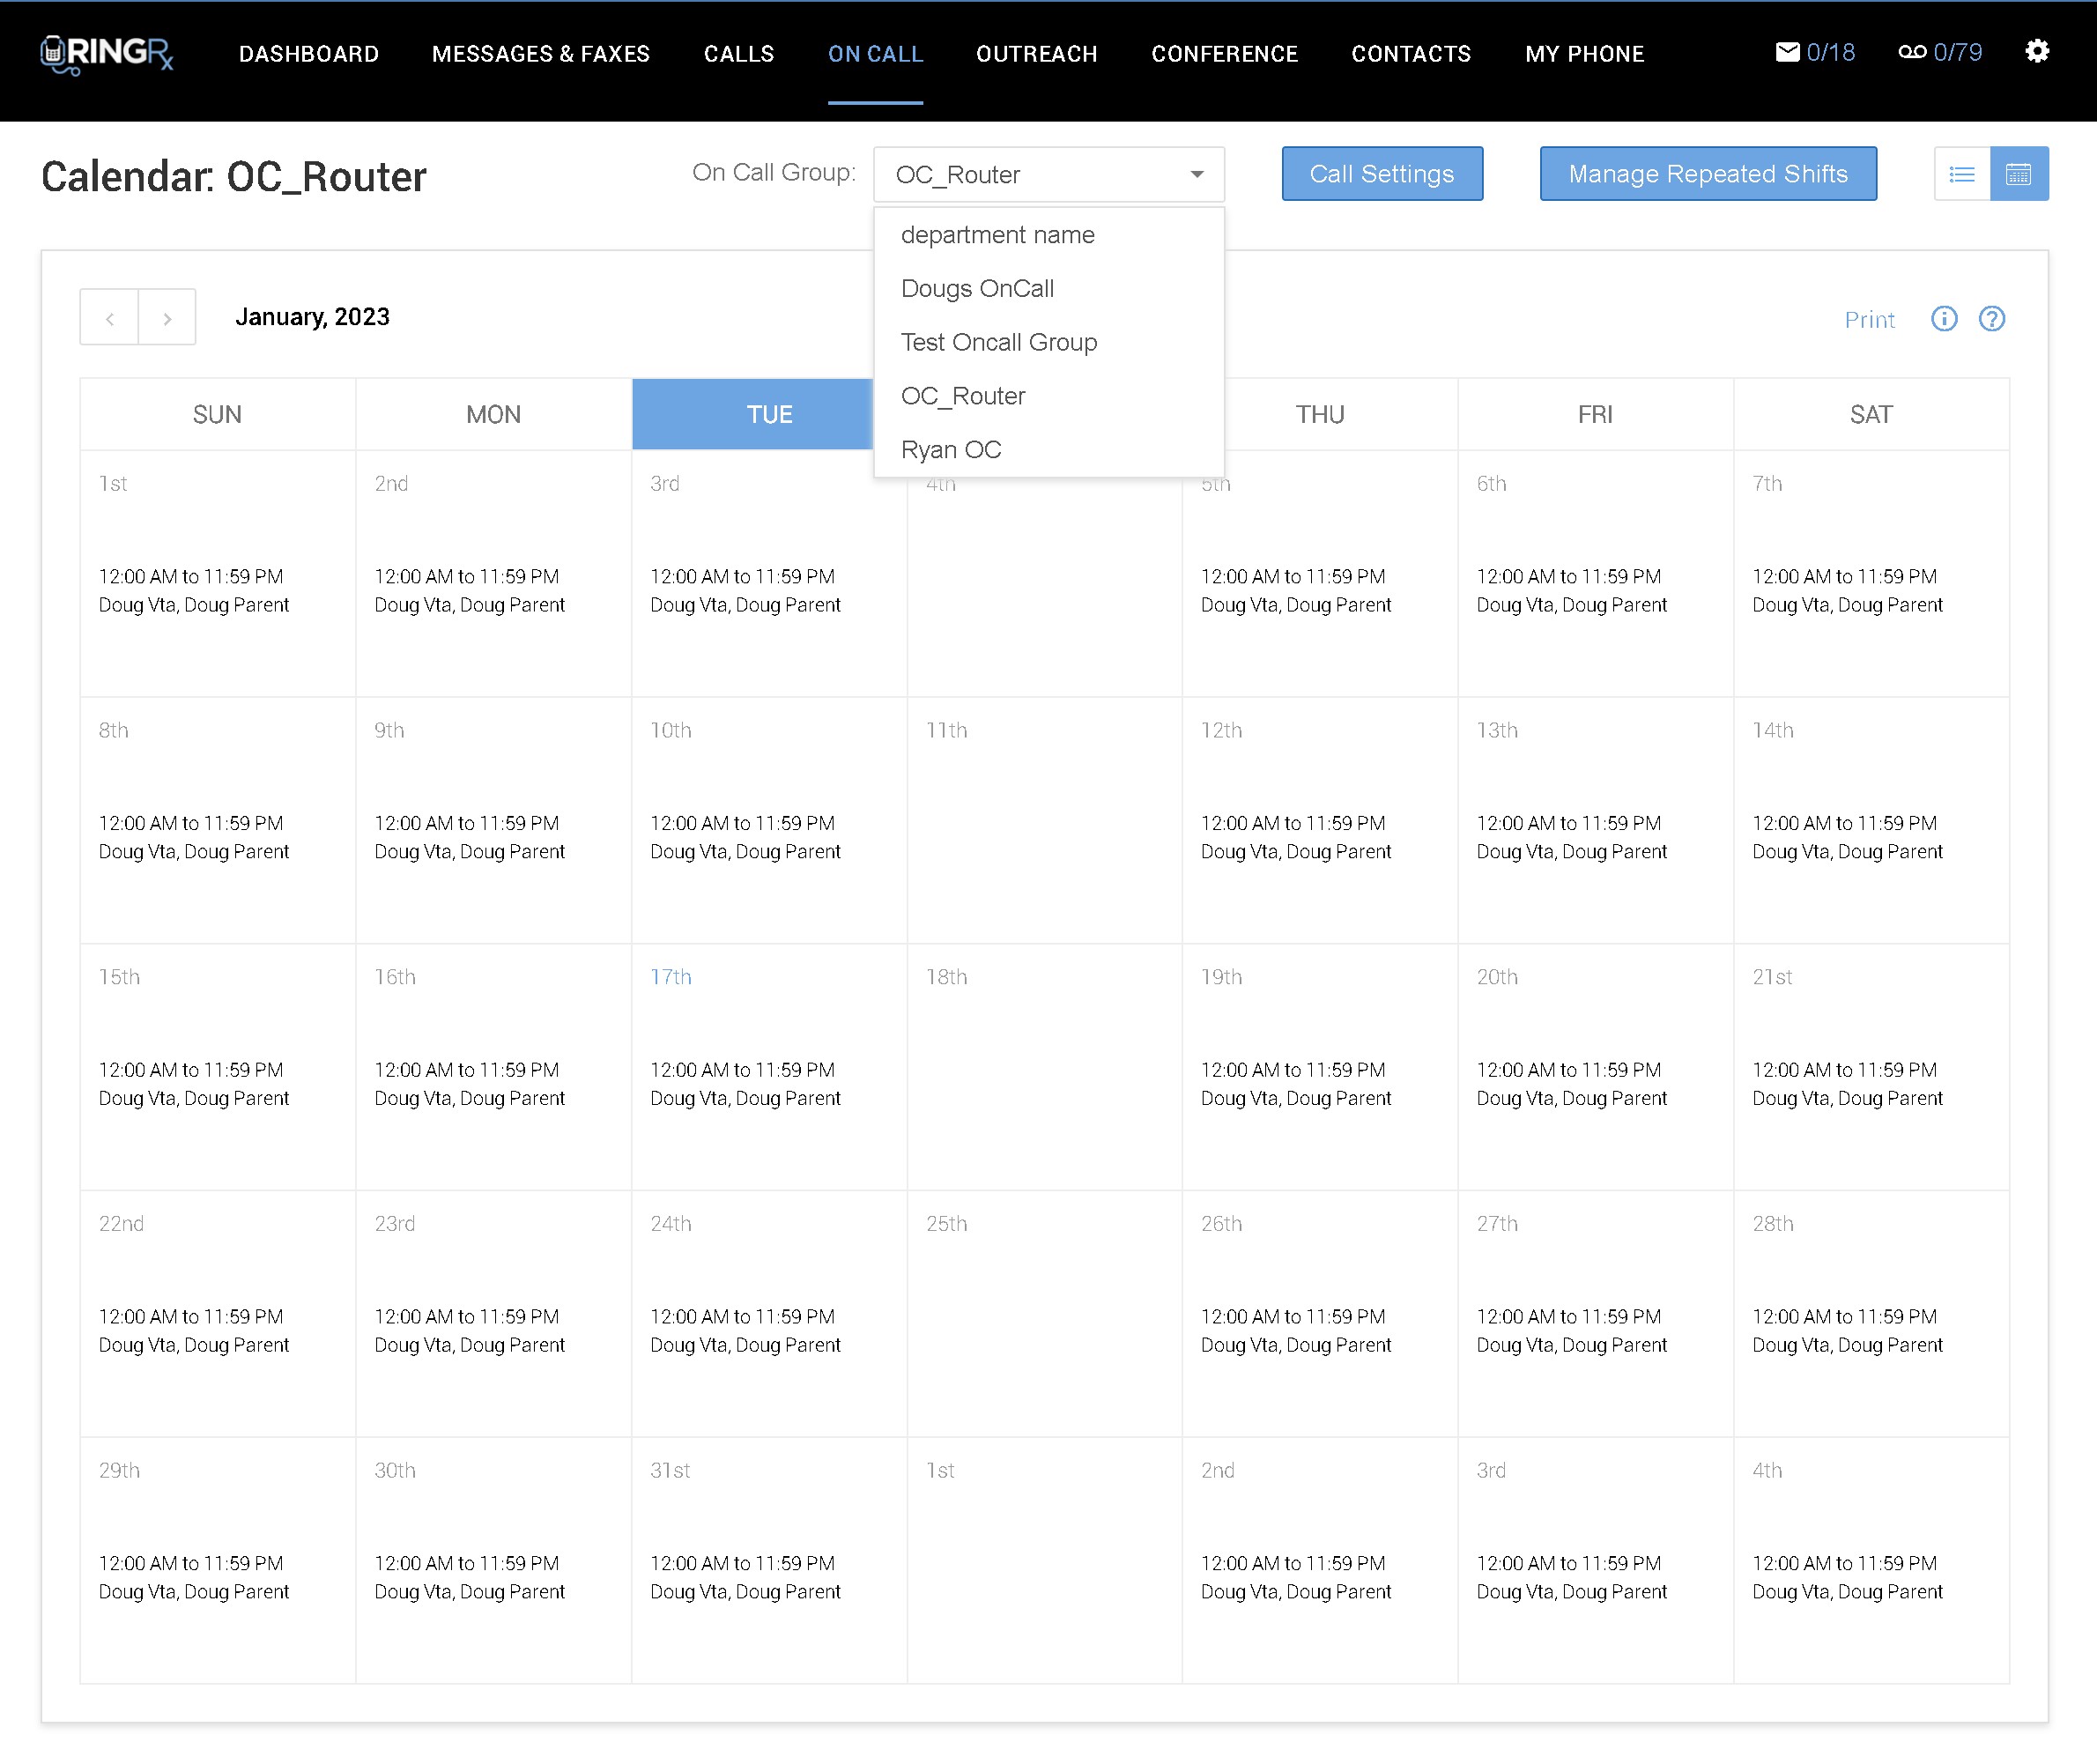Select Dougs OnCall from dropdown list
Screen dimensions: 2097x1764
977,289
